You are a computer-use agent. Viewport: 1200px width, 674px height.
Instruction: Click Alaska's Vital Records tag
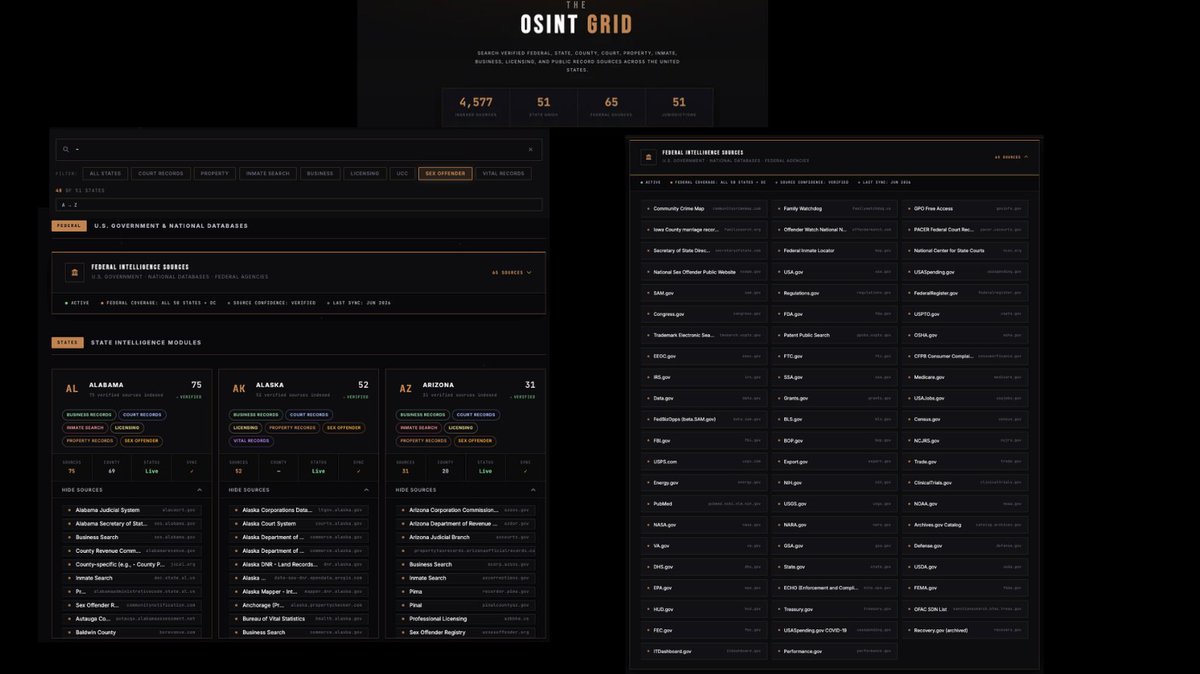[x=251, y=440]
